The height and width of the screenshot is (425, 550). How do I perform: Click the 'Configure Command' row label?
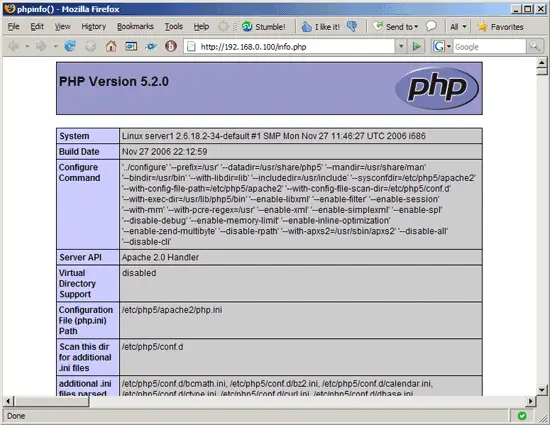pos(79,173)
